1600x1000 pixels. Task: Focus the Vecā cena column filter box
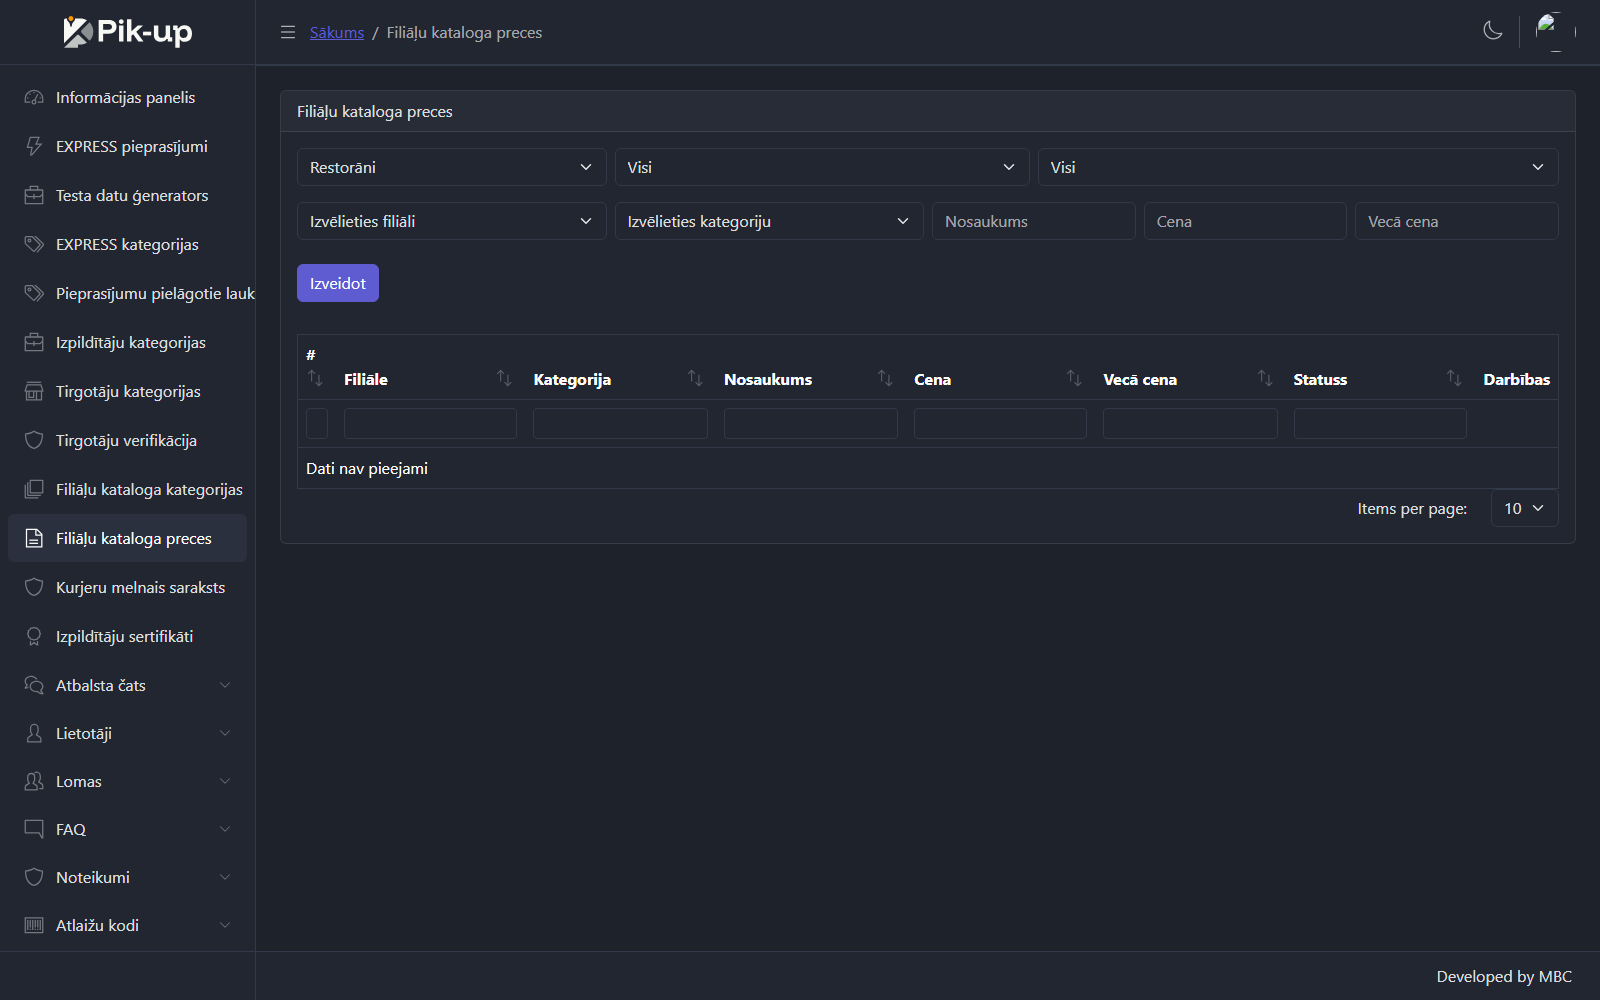point(1190,423)
